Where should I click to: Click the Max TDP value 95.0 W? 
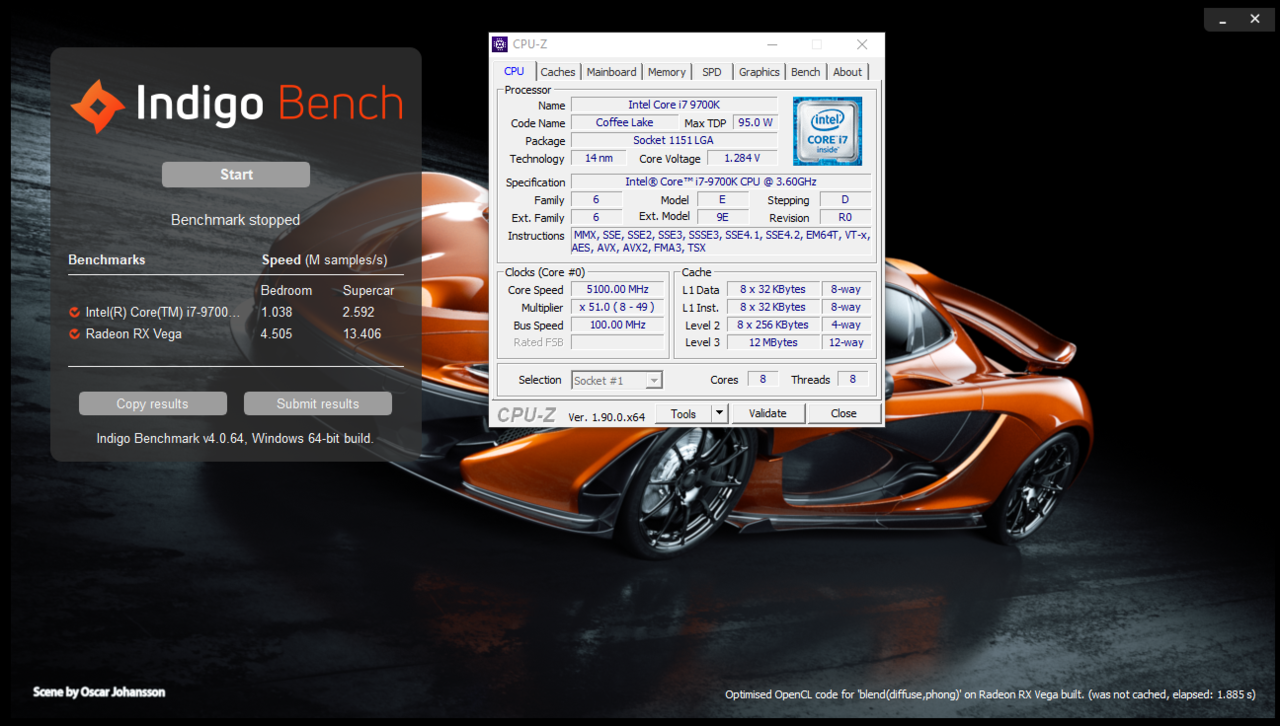pyautogui.click(x=755, y=123)
